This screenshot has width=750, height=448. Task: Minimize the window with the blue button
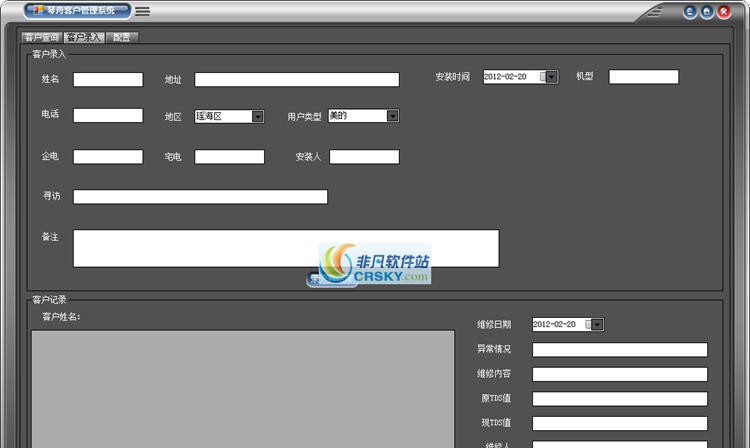click(690, 12)
